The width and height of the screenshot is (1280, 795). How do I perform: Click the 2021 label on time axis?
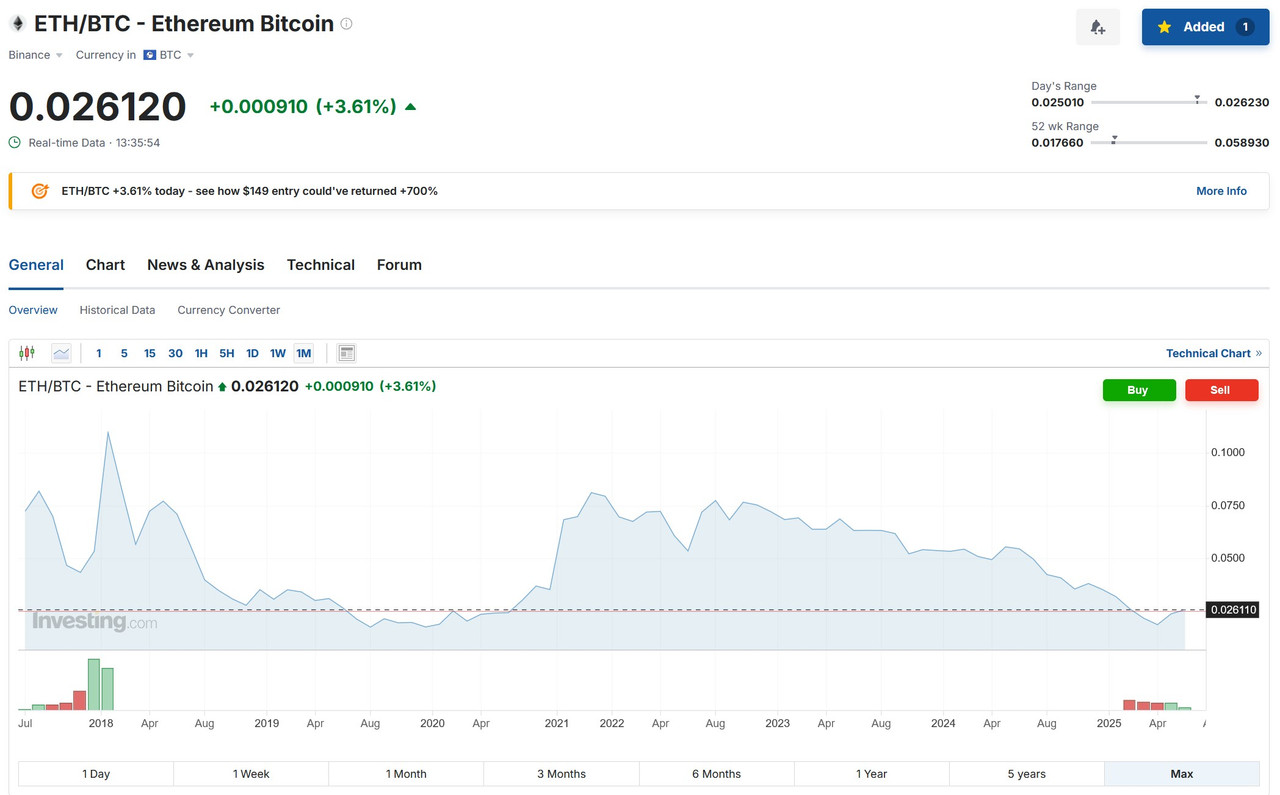[557, 723]
